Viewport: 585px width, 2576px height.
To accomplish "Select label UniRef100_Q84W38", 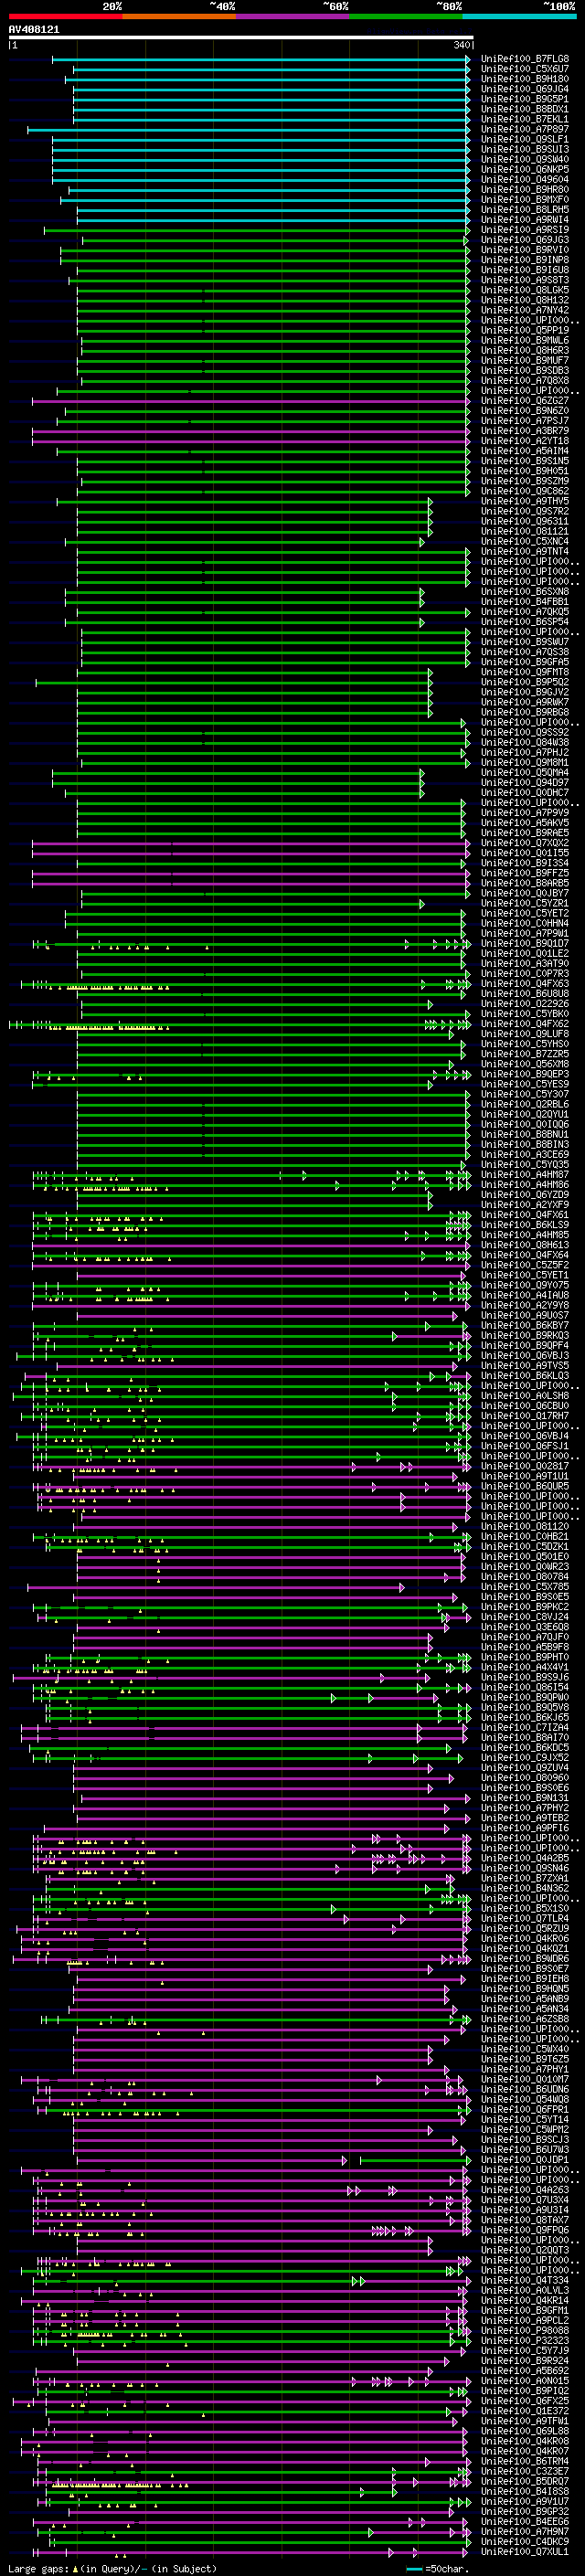I will point(525,742).
